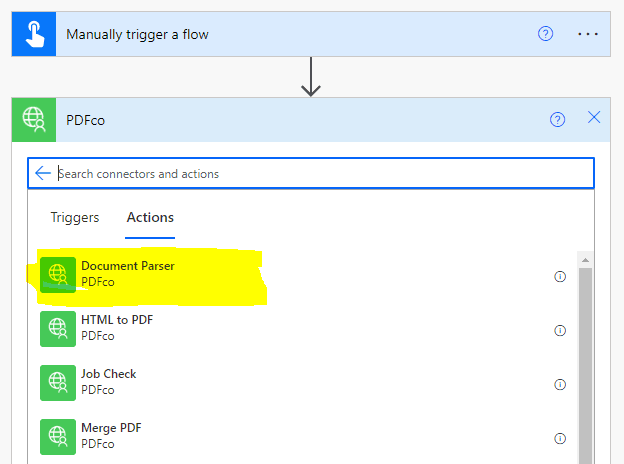Click the PDFco card title
Viewport: 624px width, 464px height.
86,120
